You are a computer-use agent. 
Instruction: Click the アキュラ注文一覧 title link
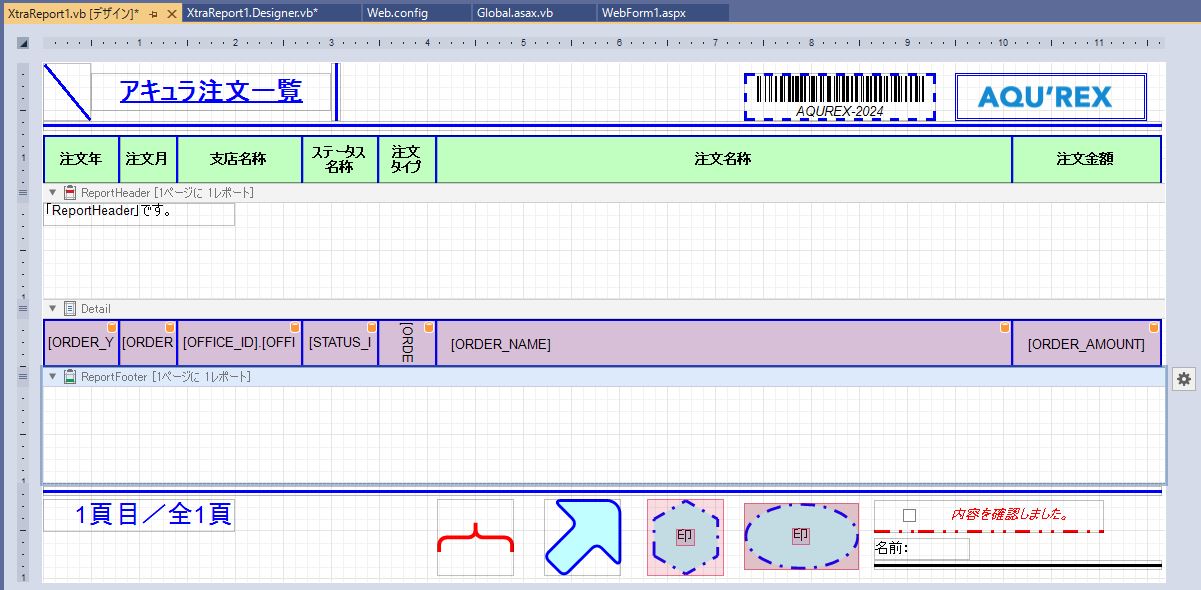210,91
